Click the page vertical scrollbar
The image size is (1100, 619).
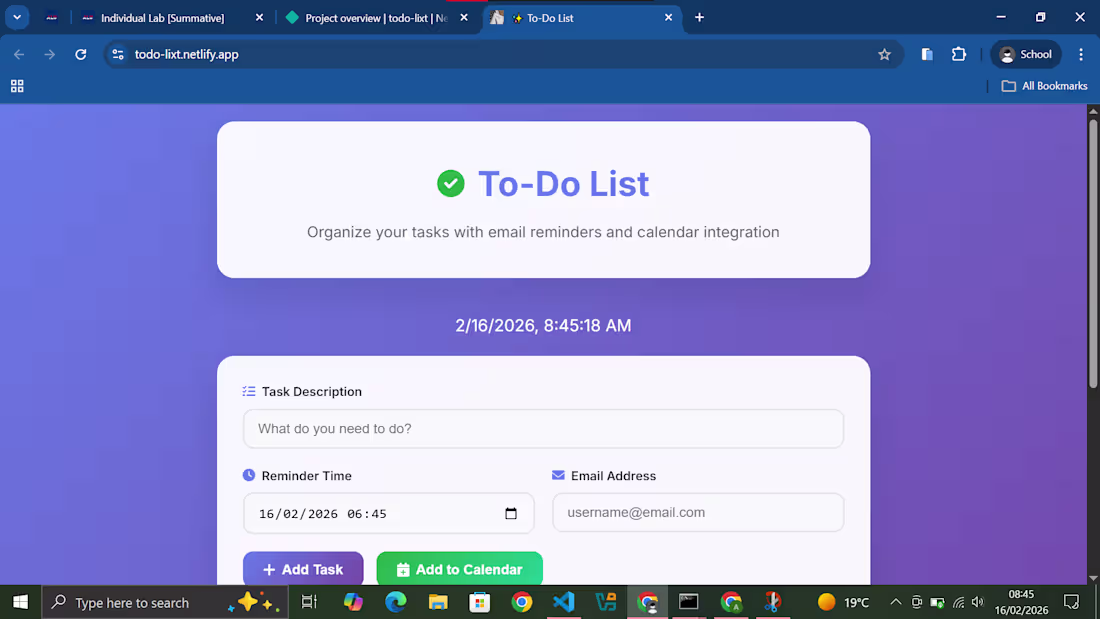pyautogui.click(x=1093, y=253)
